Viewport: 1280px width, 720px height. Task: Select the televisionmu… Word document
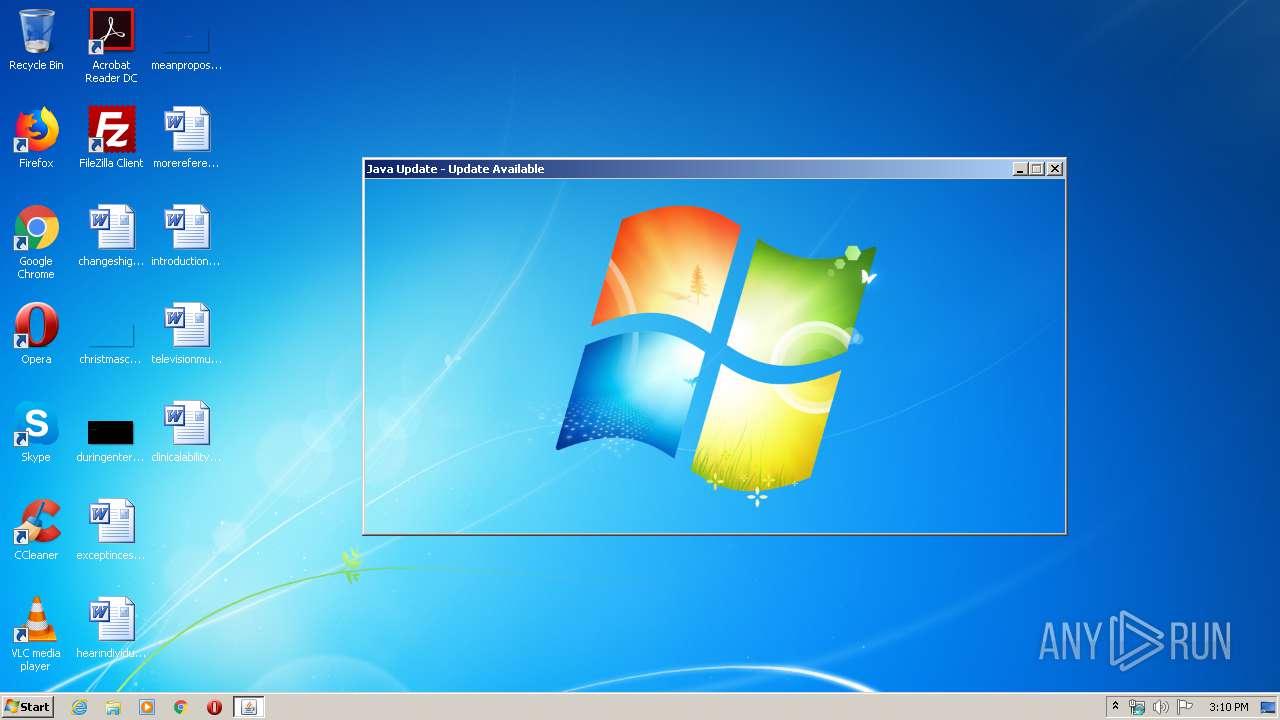coord(186,334)
